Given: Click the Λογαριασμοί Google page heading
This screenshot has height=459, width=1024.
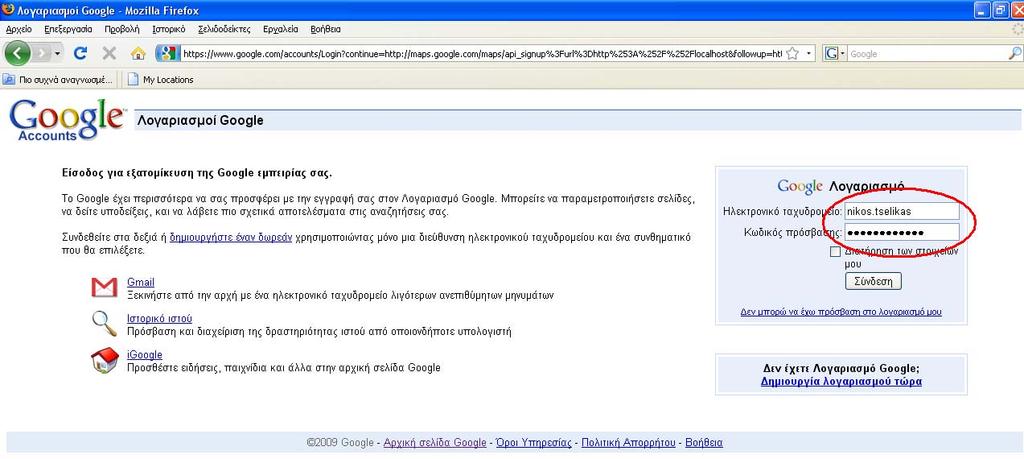Looking at the screenshot, I should 200,120.
